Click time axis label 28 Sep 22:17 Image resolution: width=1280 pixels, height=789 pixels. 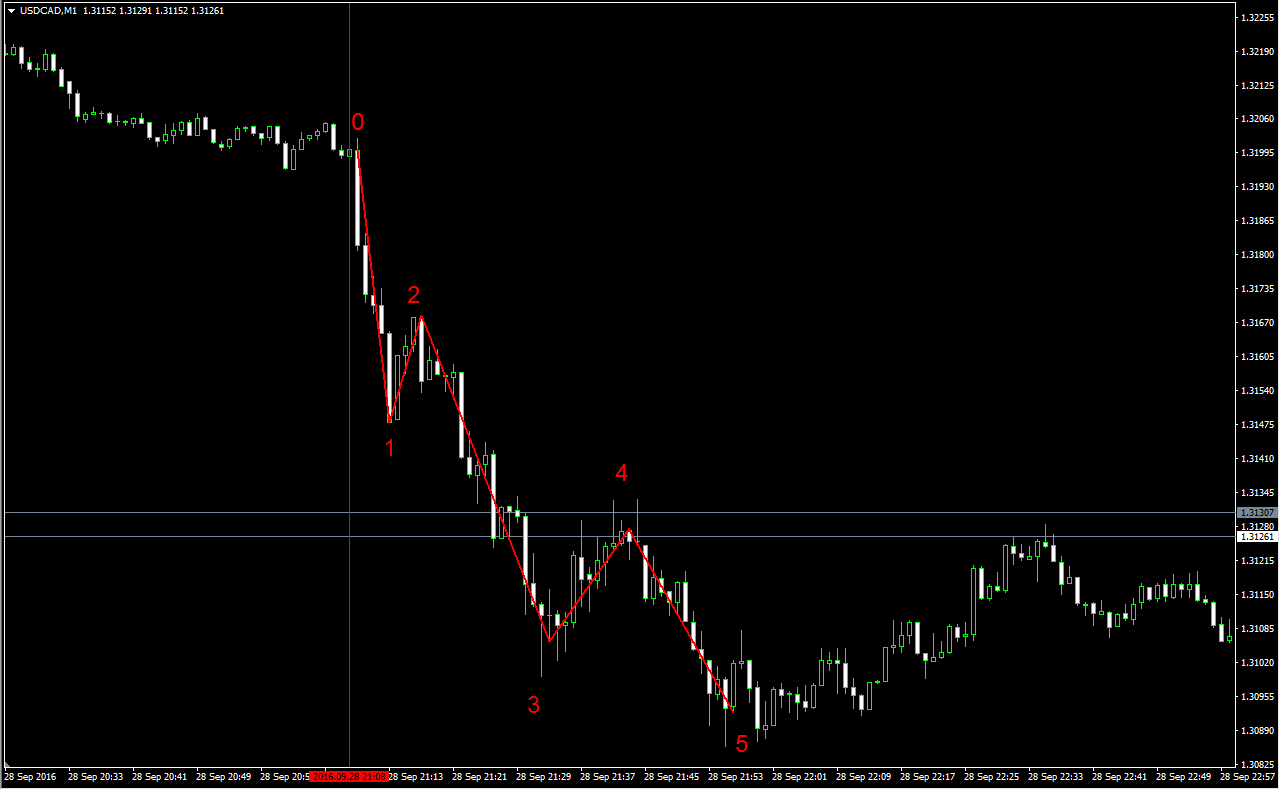click(928, 776)
